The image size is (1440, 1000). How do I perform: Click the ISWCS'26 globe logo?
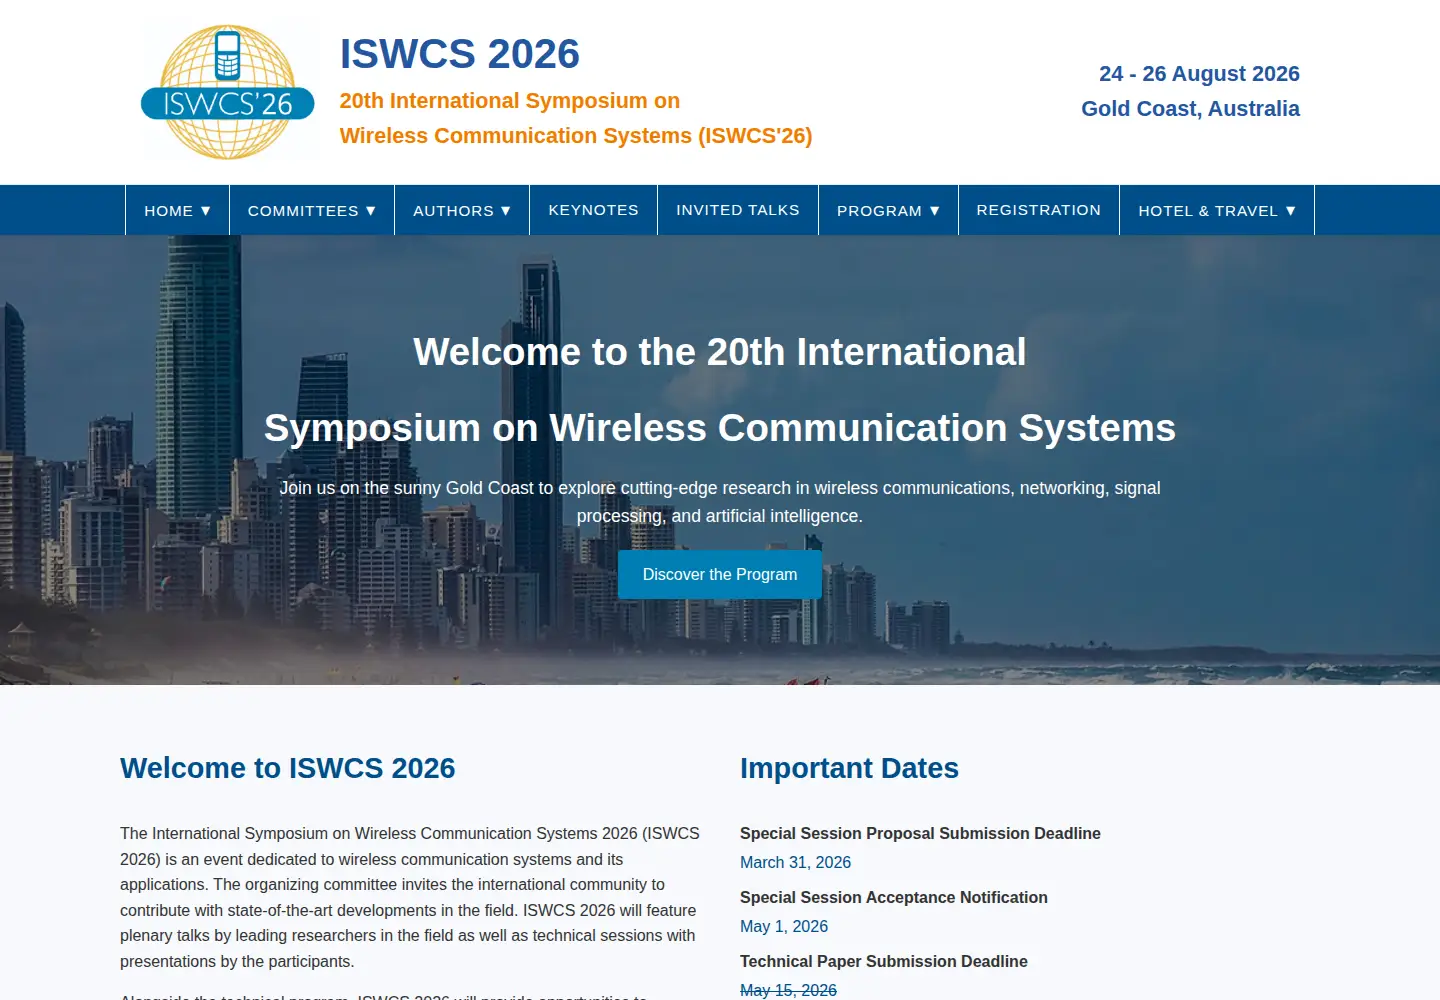[228, 92]
